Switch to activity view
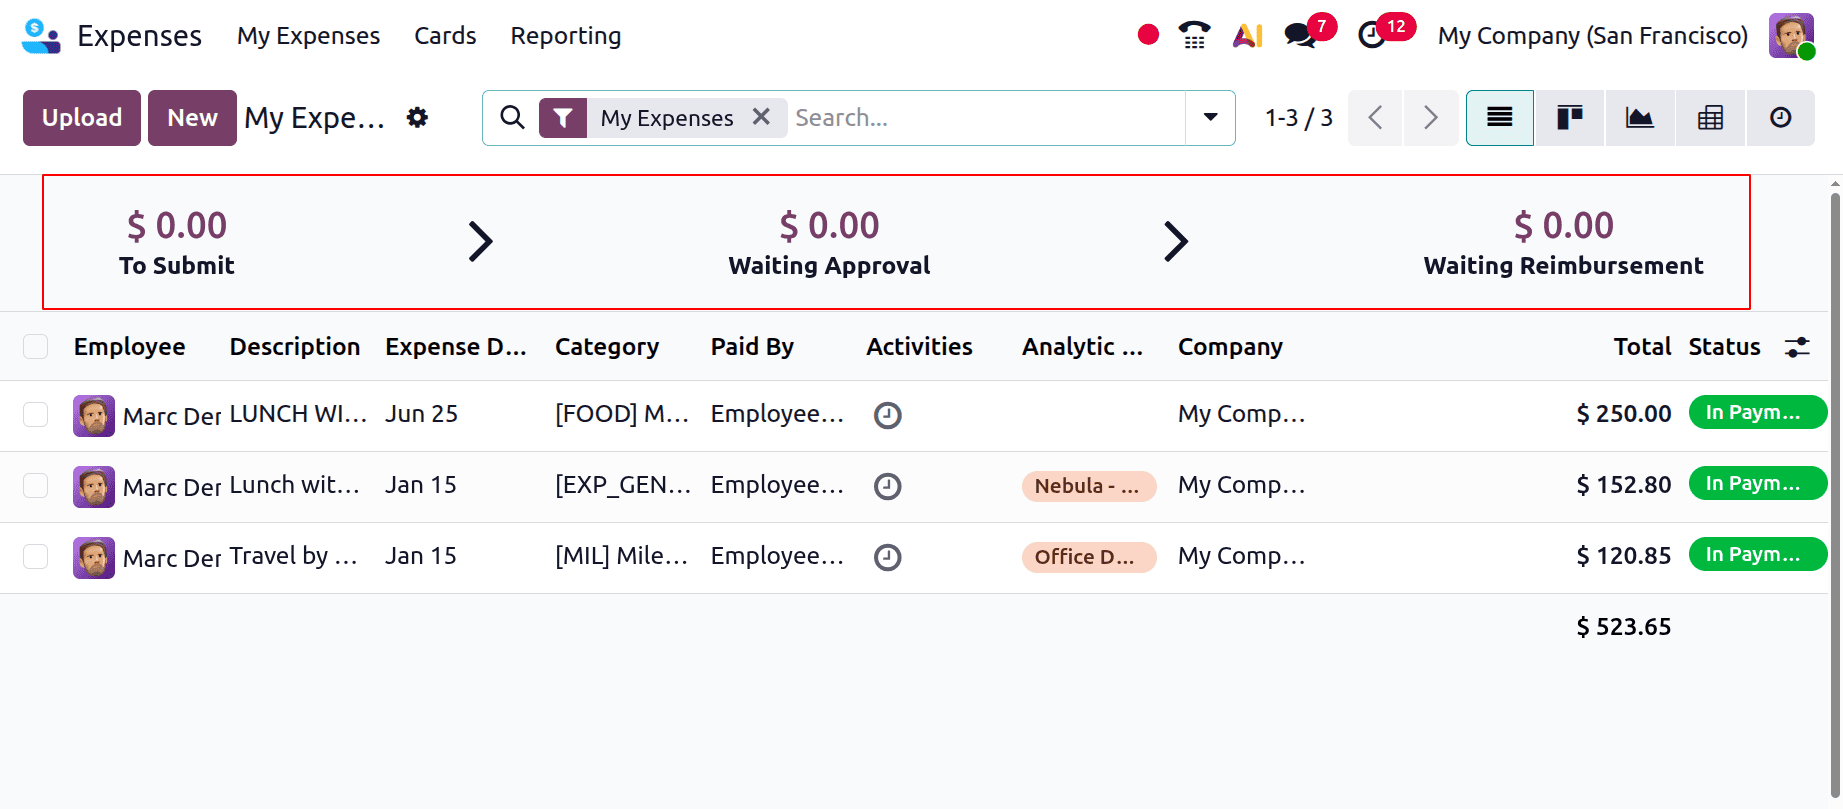The width and height of the screenshot is (1843, 809). 1781,118
